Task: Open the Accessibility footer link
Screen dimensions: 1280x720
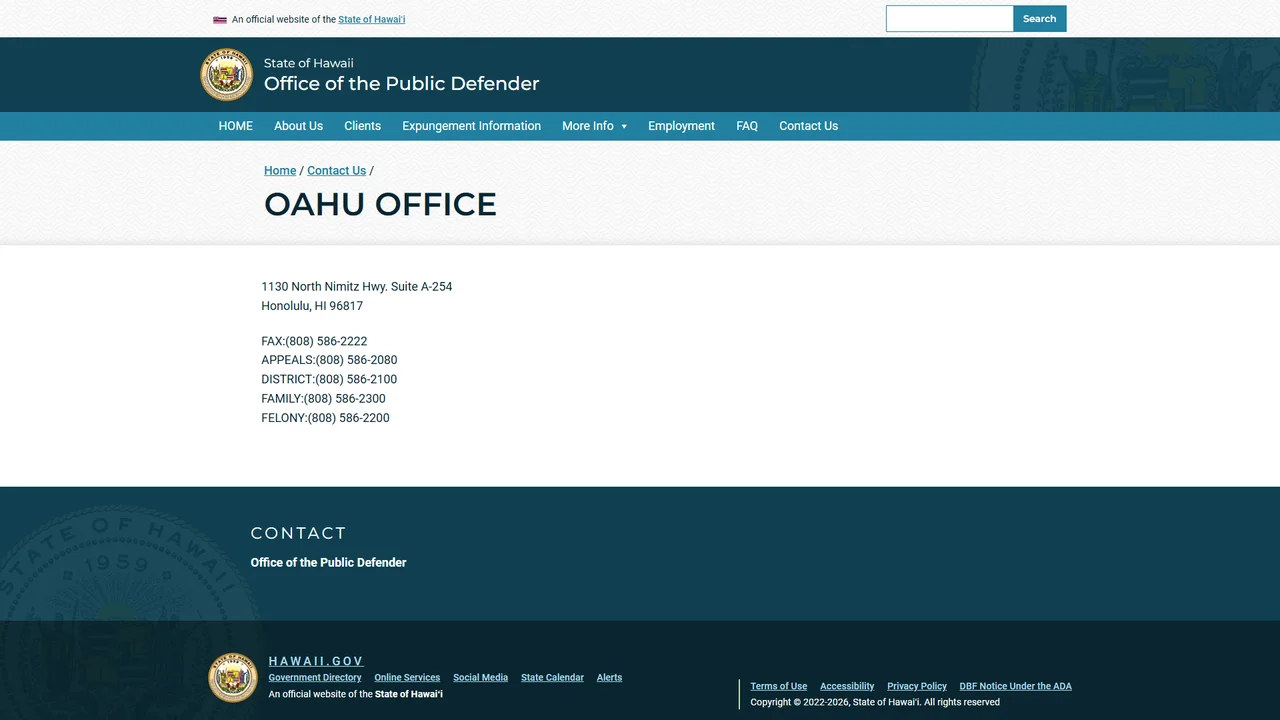Action: (847, 687)
